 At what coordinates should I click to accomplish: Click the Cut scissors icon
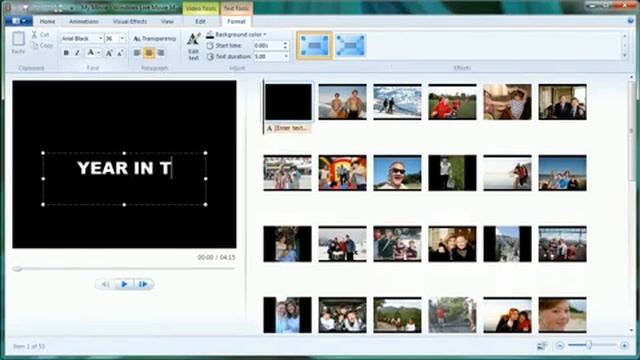click(35, 35)
